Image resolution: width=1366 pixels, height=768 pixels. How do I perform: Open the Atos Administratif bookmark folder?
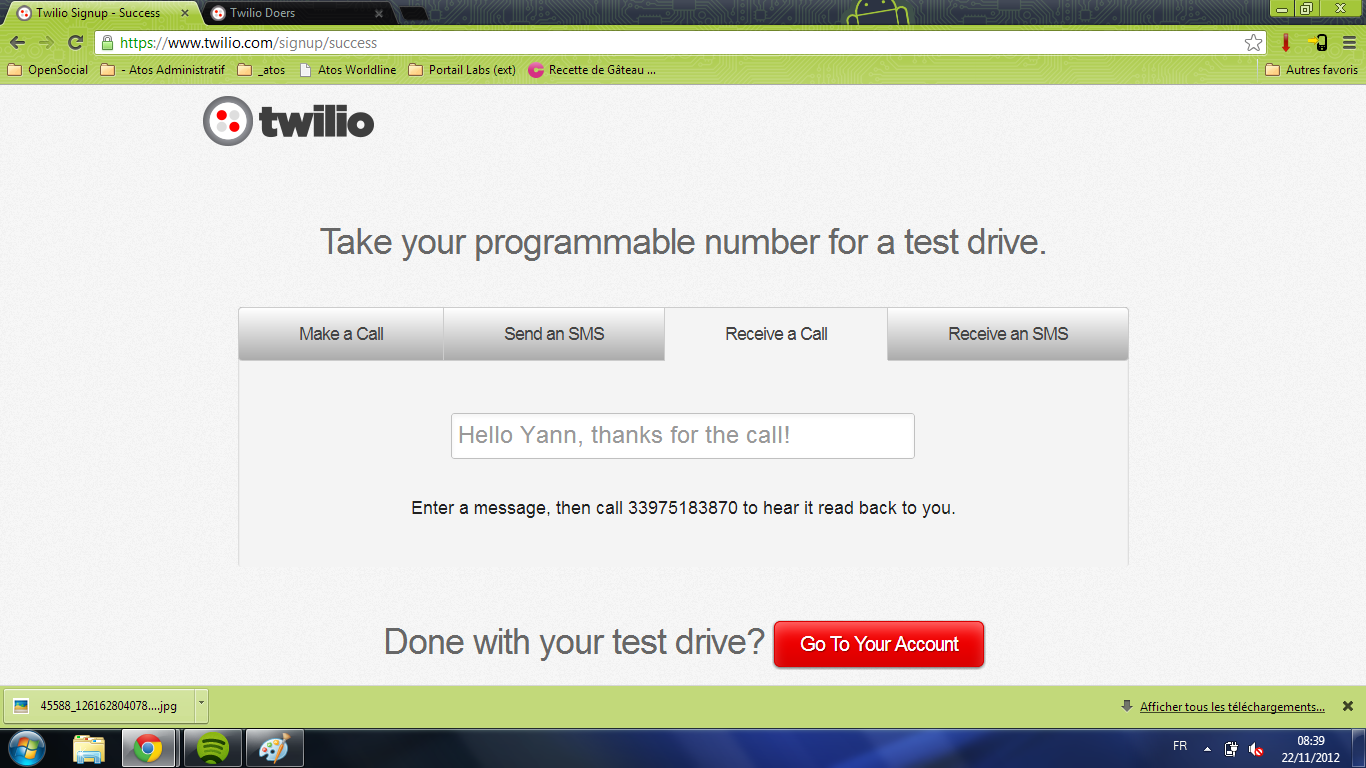coord(163,70)
